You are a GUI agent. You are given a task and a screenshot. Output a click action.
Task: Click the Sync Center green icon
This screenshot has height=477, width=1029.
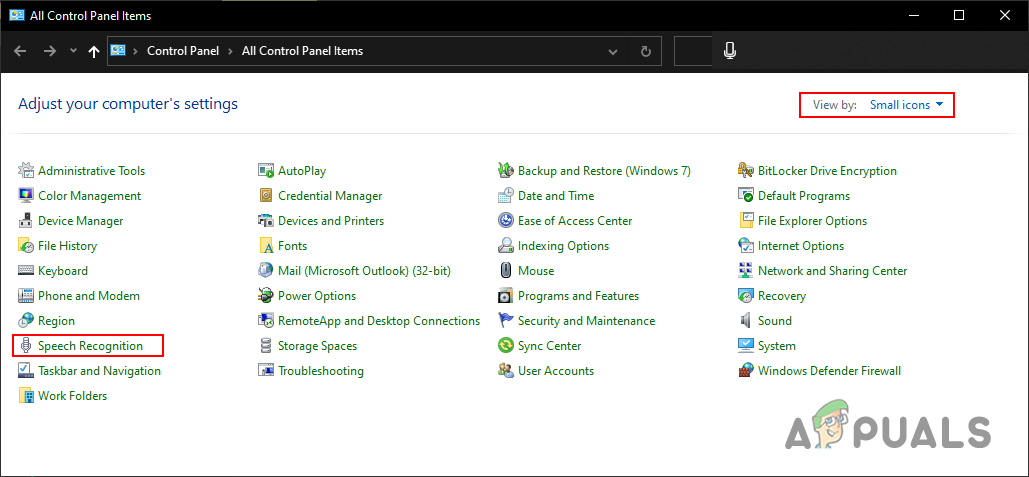tap(506, 346)
